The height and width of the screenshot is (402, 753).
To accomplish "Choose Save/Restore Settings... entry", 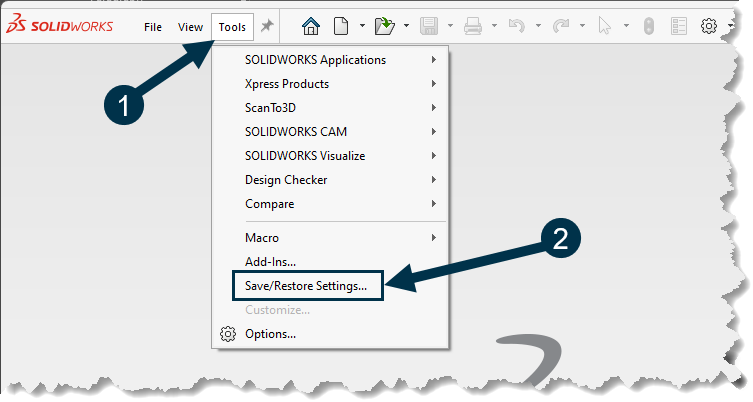I will pyautogui.click(x=308, y=286).
